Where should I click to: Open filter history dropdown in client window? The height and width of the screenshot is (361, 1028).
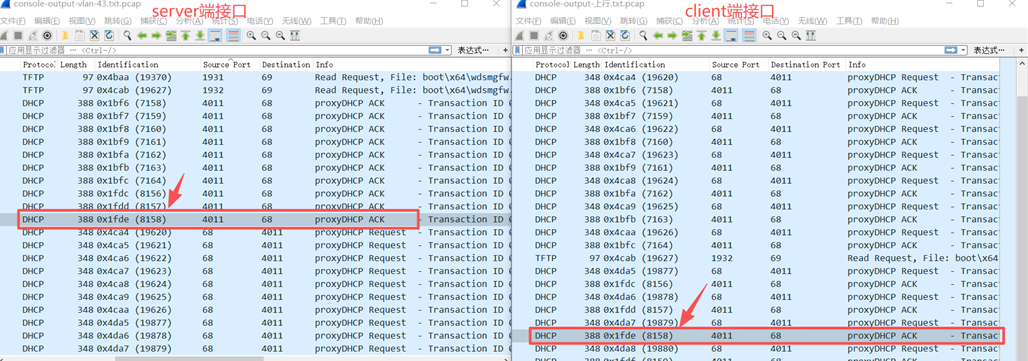[x=963, y=50]
